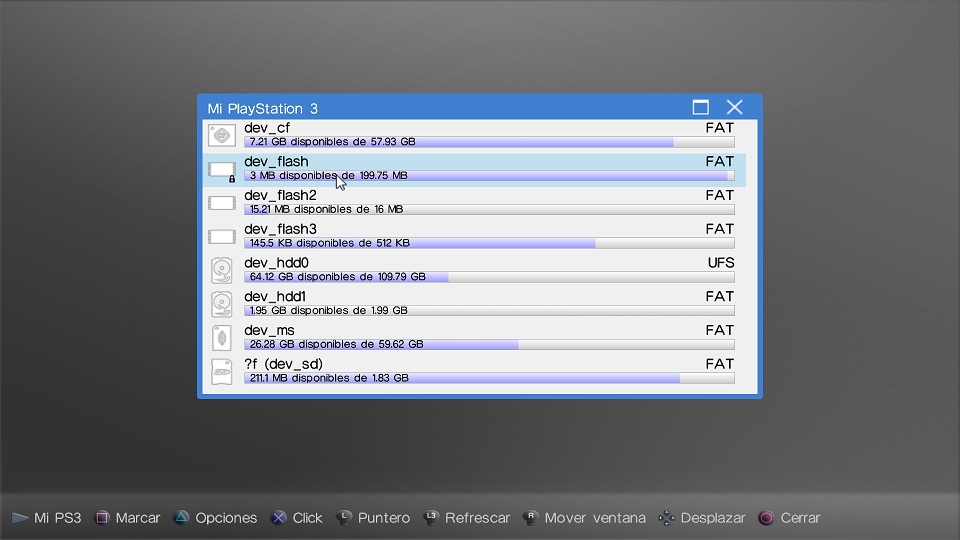Viewport: 960px width, 540px height.
Task: Maximize the Mi PlayStation 3 window
Action: (x=701, y=107)
